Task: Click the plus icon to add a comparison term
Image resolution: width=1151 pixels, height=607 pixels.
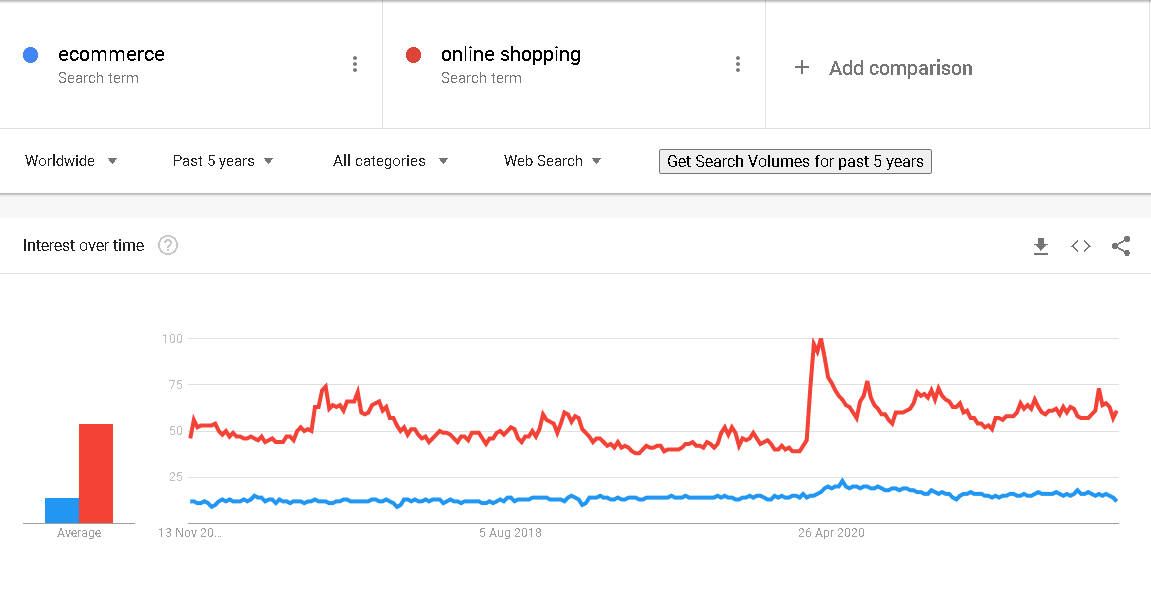Action: pos(801,67)
